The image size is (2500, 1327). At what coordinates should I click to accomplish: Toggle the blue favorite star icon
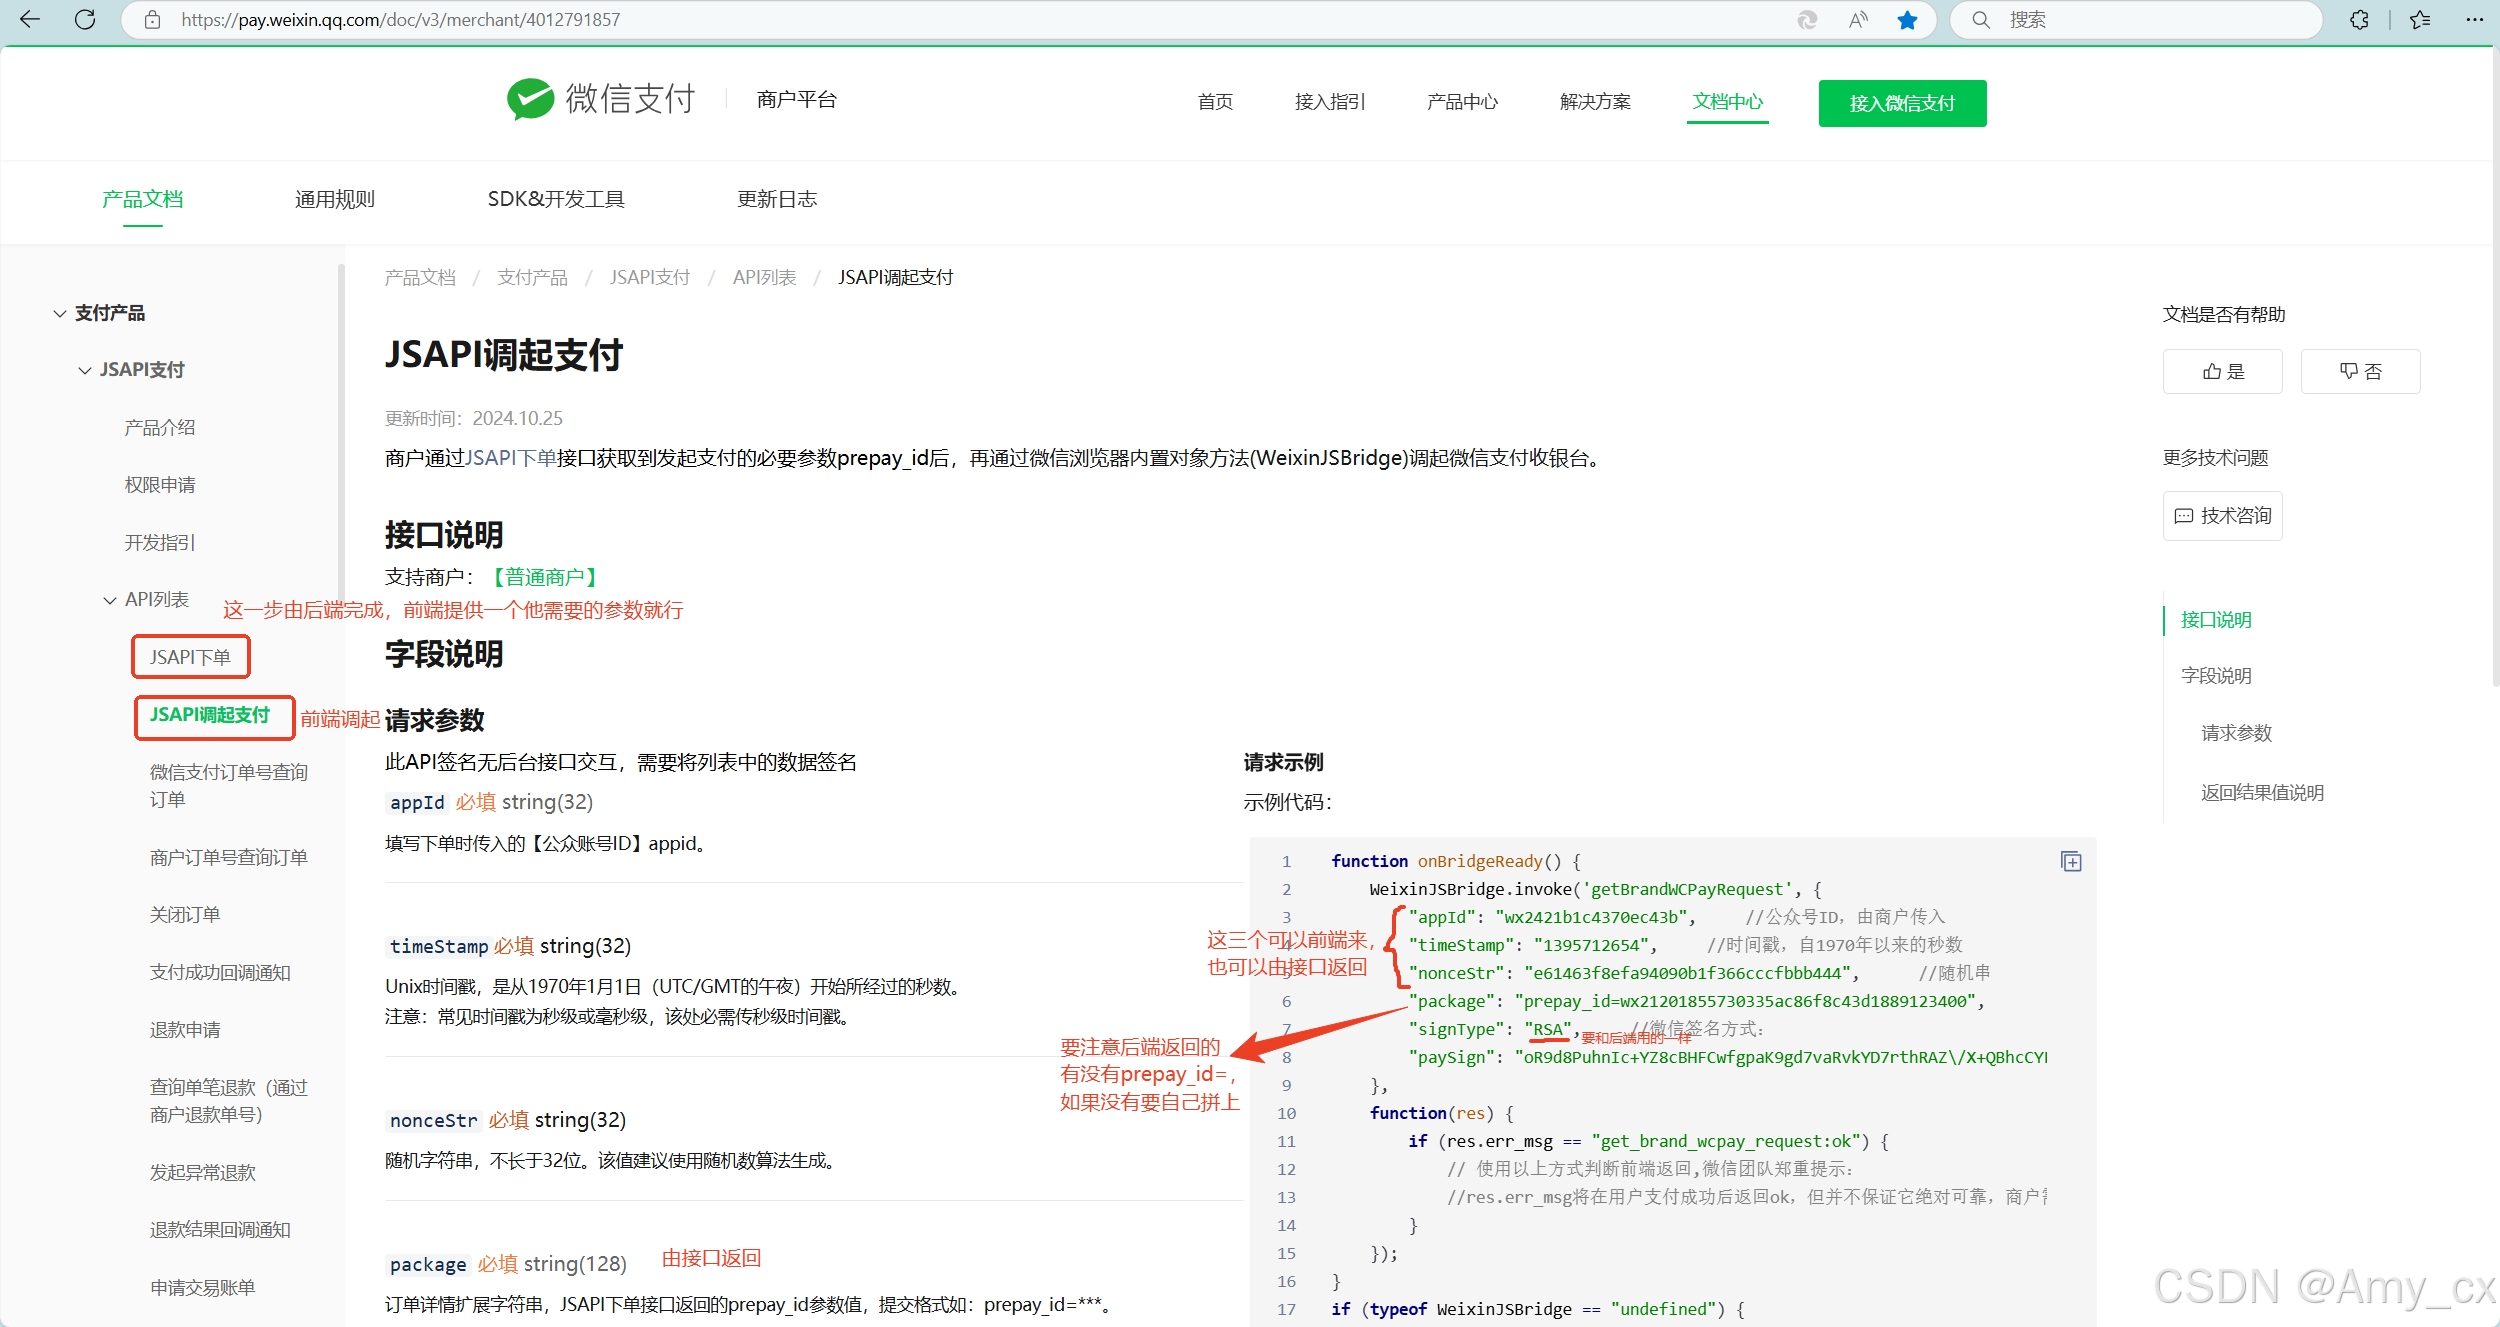[x=1907, y=20]
